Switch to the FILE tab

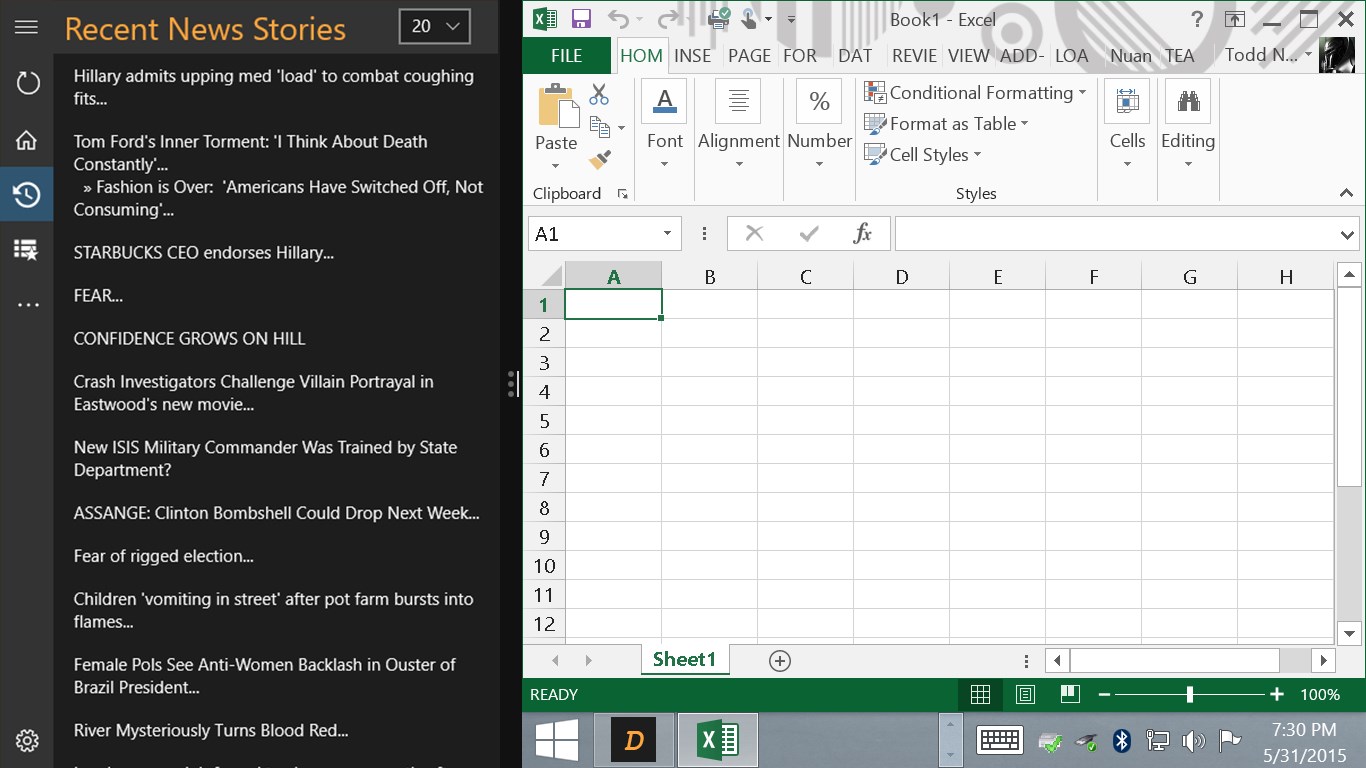point(566,56)
